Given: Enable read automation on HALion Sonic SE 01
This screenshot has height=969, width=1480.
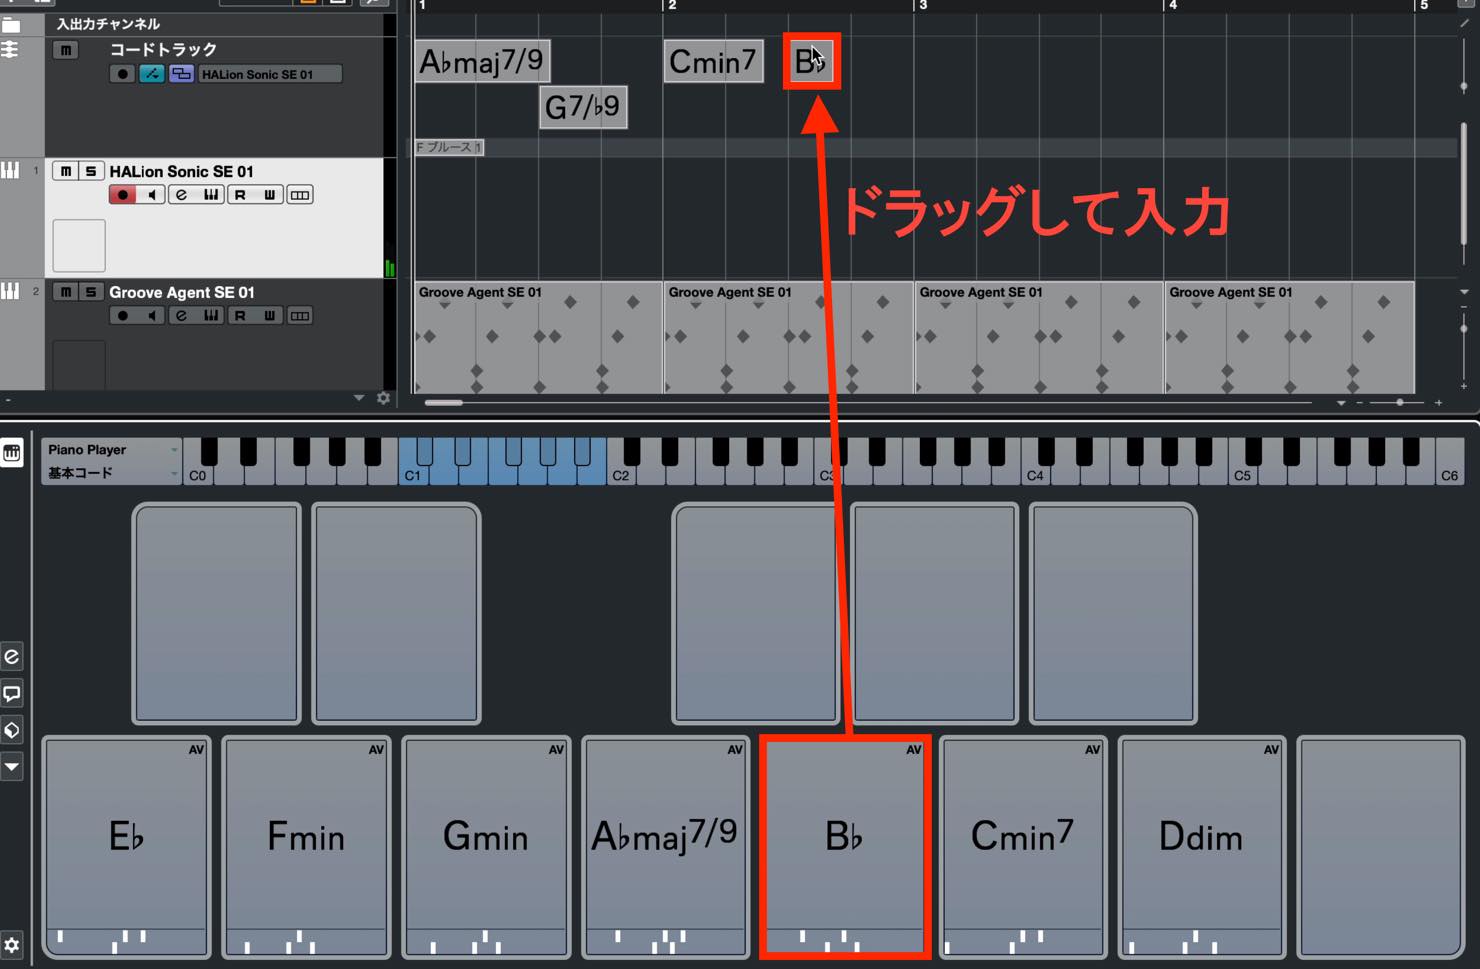Looking at the screenshot, I should [240, 195].
